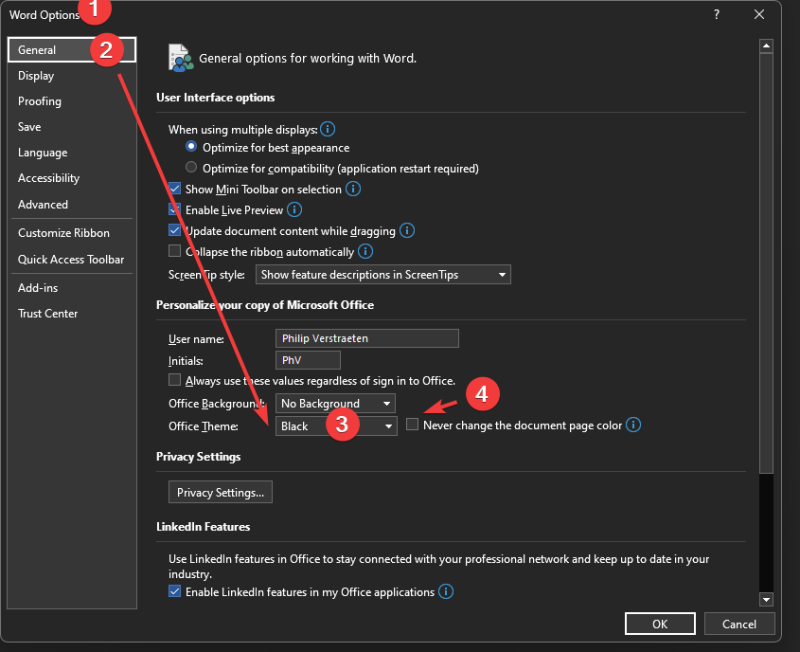Enable Collapse the ribbon automatically checkbox

(x=176, y=252)
